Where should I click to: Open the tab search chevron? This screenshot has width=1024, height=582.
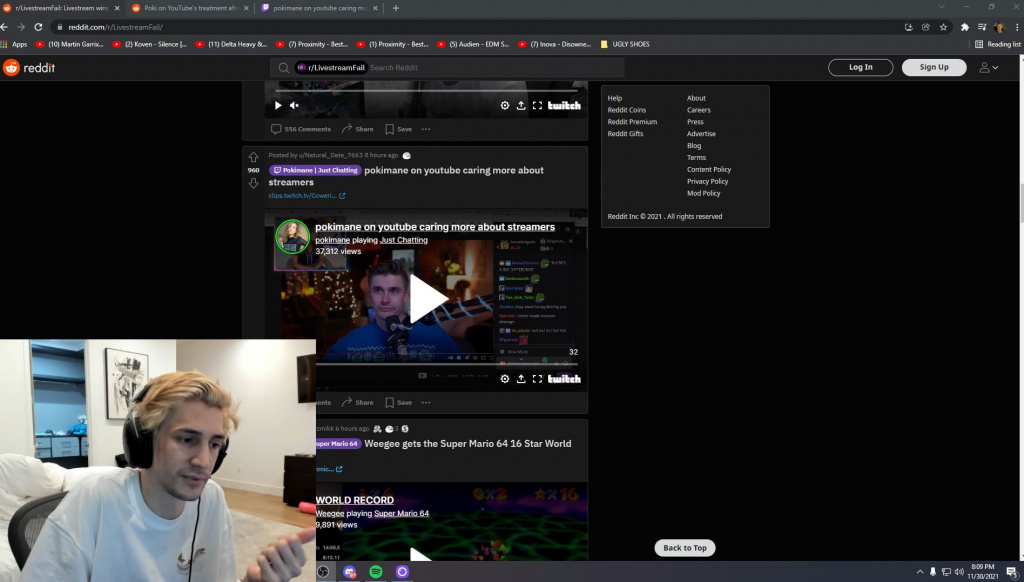coord(941,7)
